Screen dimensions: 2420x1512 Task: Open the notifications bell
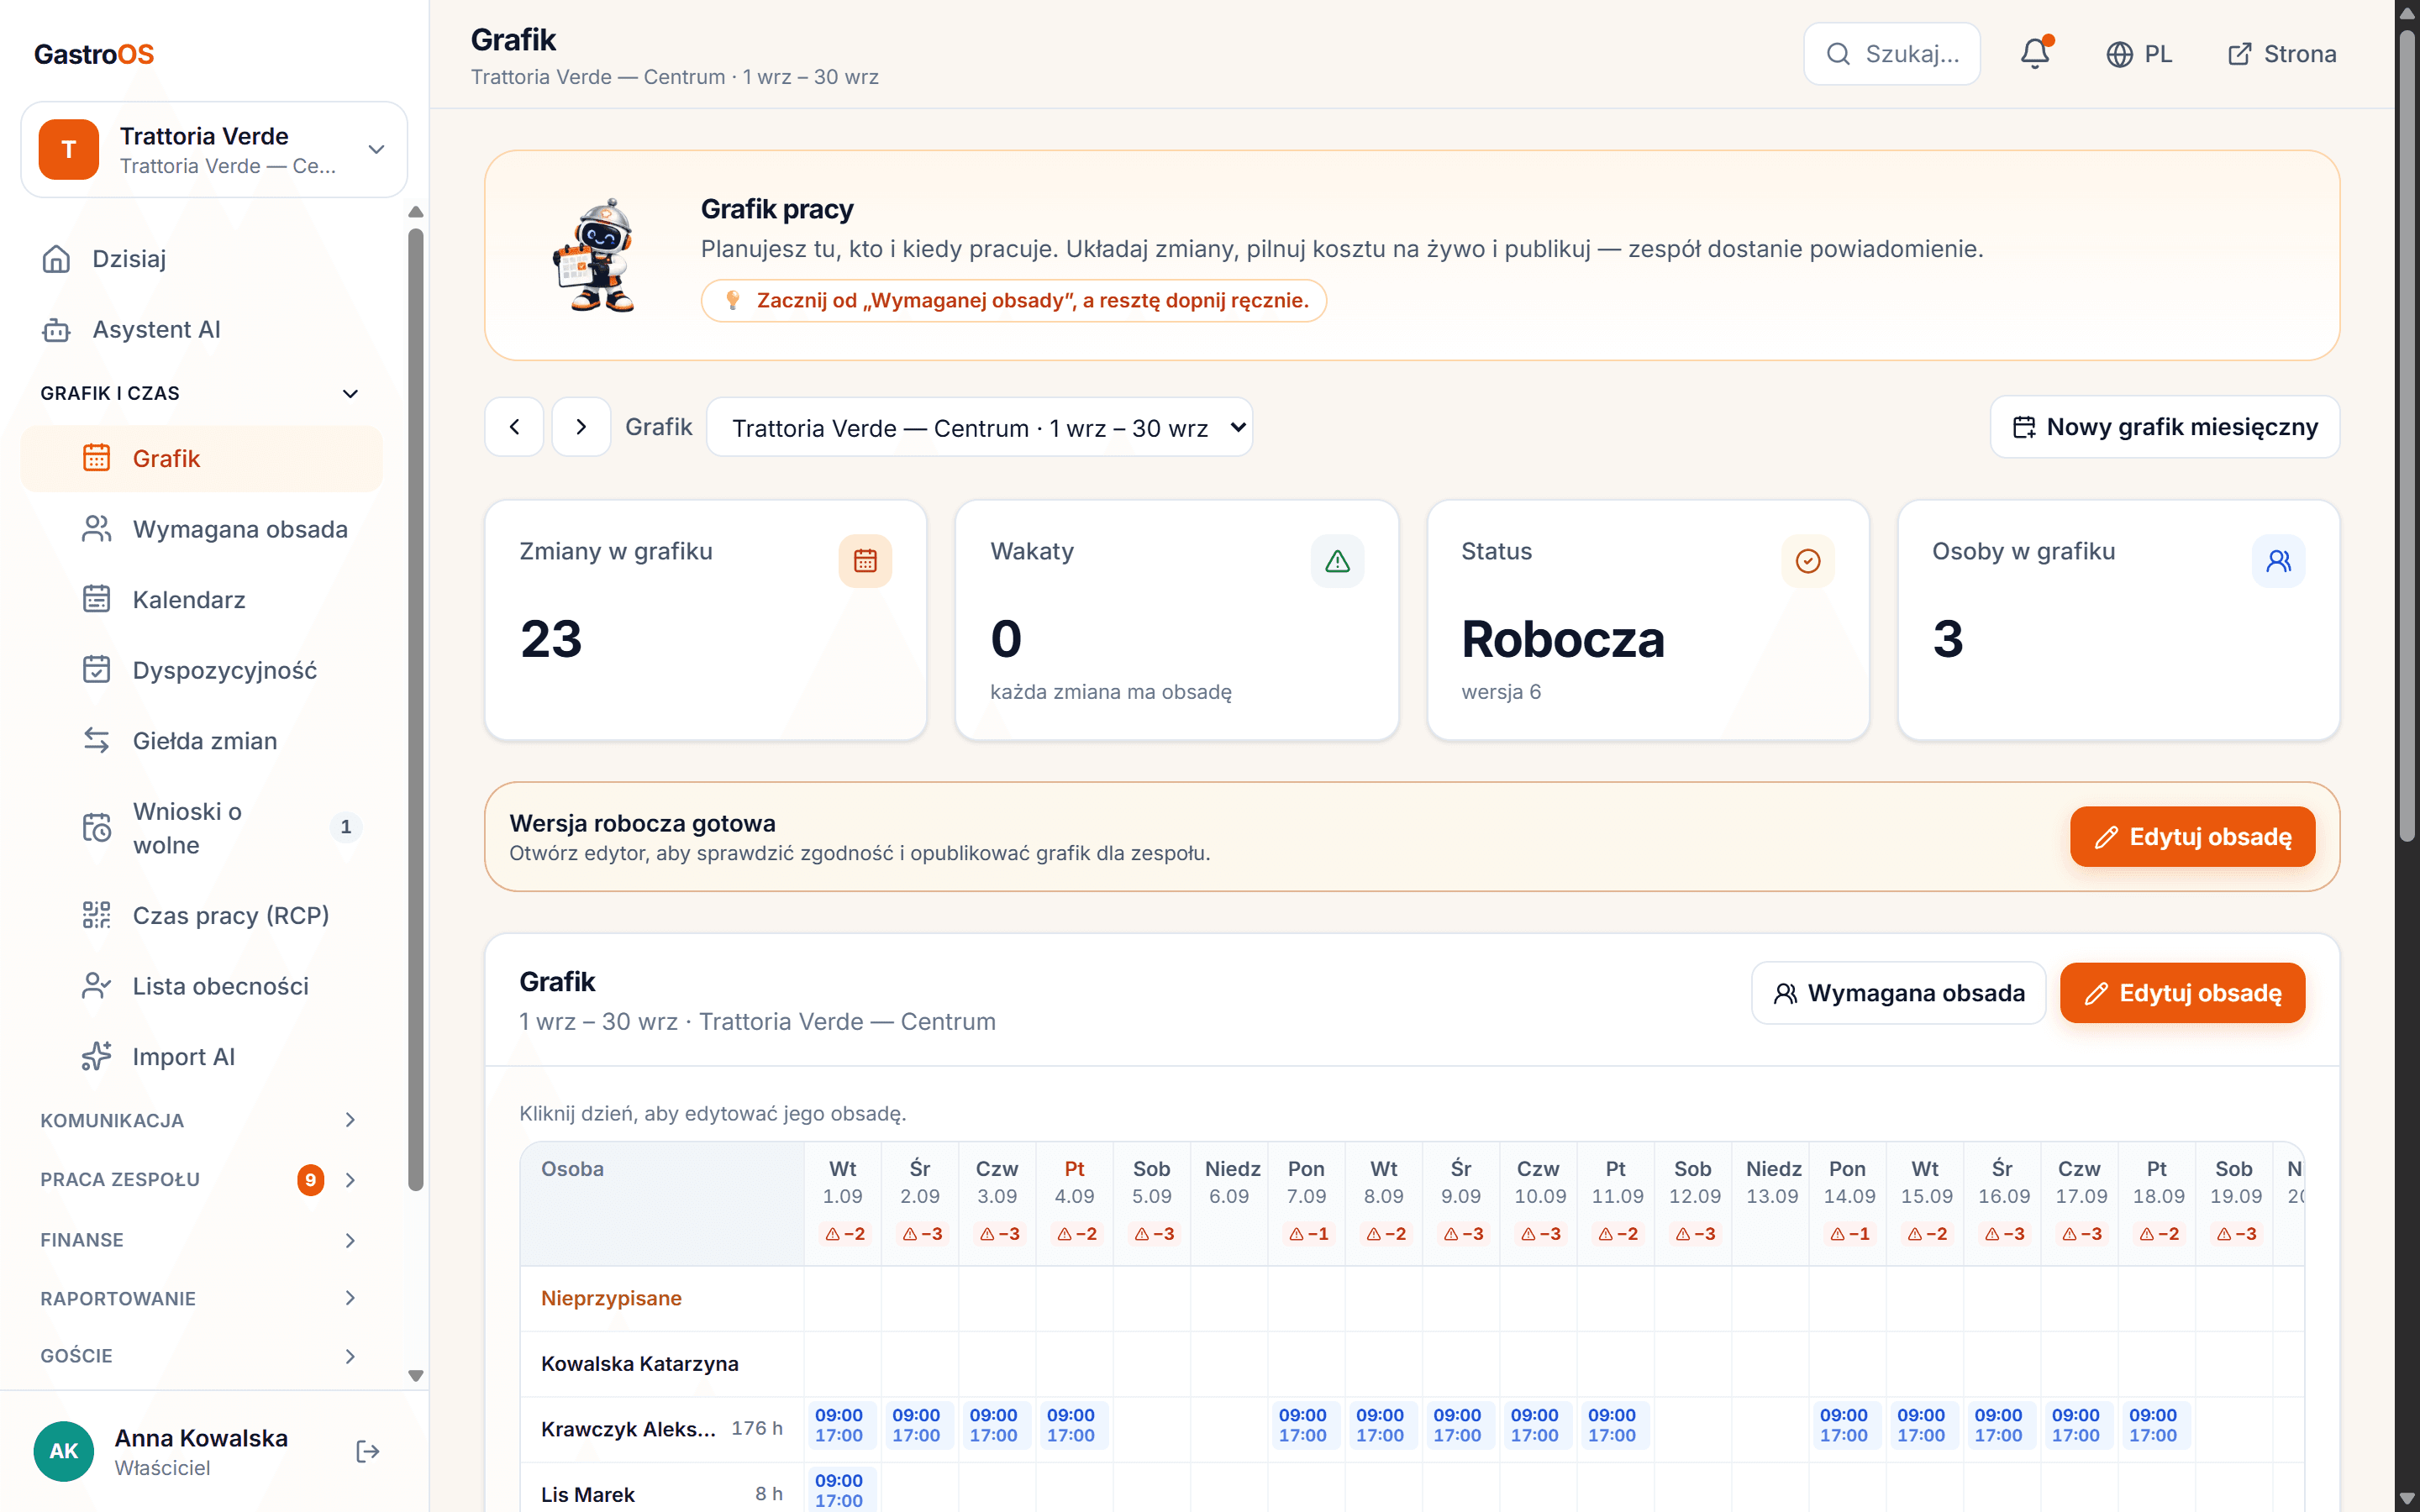point(2034,54)
